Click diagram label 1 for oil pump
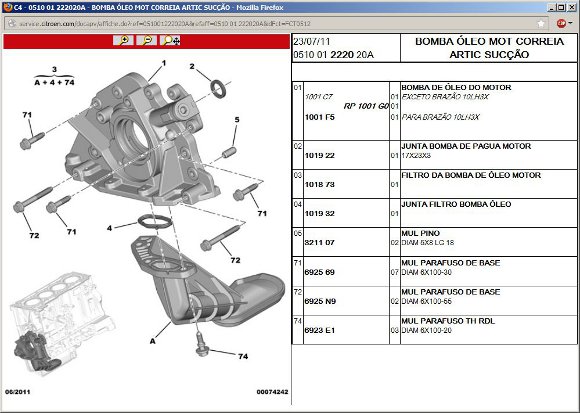This screenshot has width=580, height=413. click(164, 63)
